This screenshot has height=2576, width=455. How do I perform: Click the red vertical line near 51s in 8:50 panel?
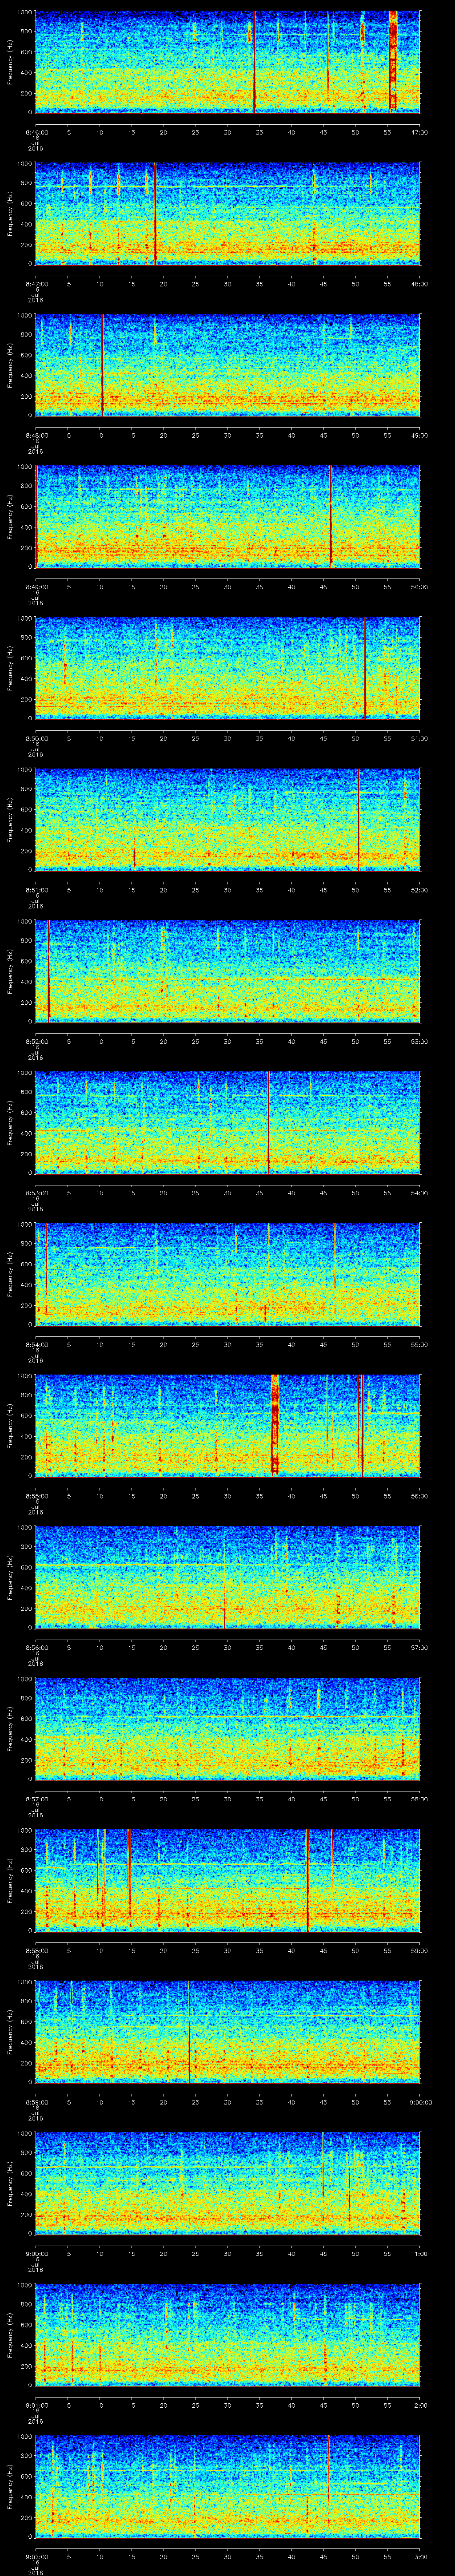365,668
